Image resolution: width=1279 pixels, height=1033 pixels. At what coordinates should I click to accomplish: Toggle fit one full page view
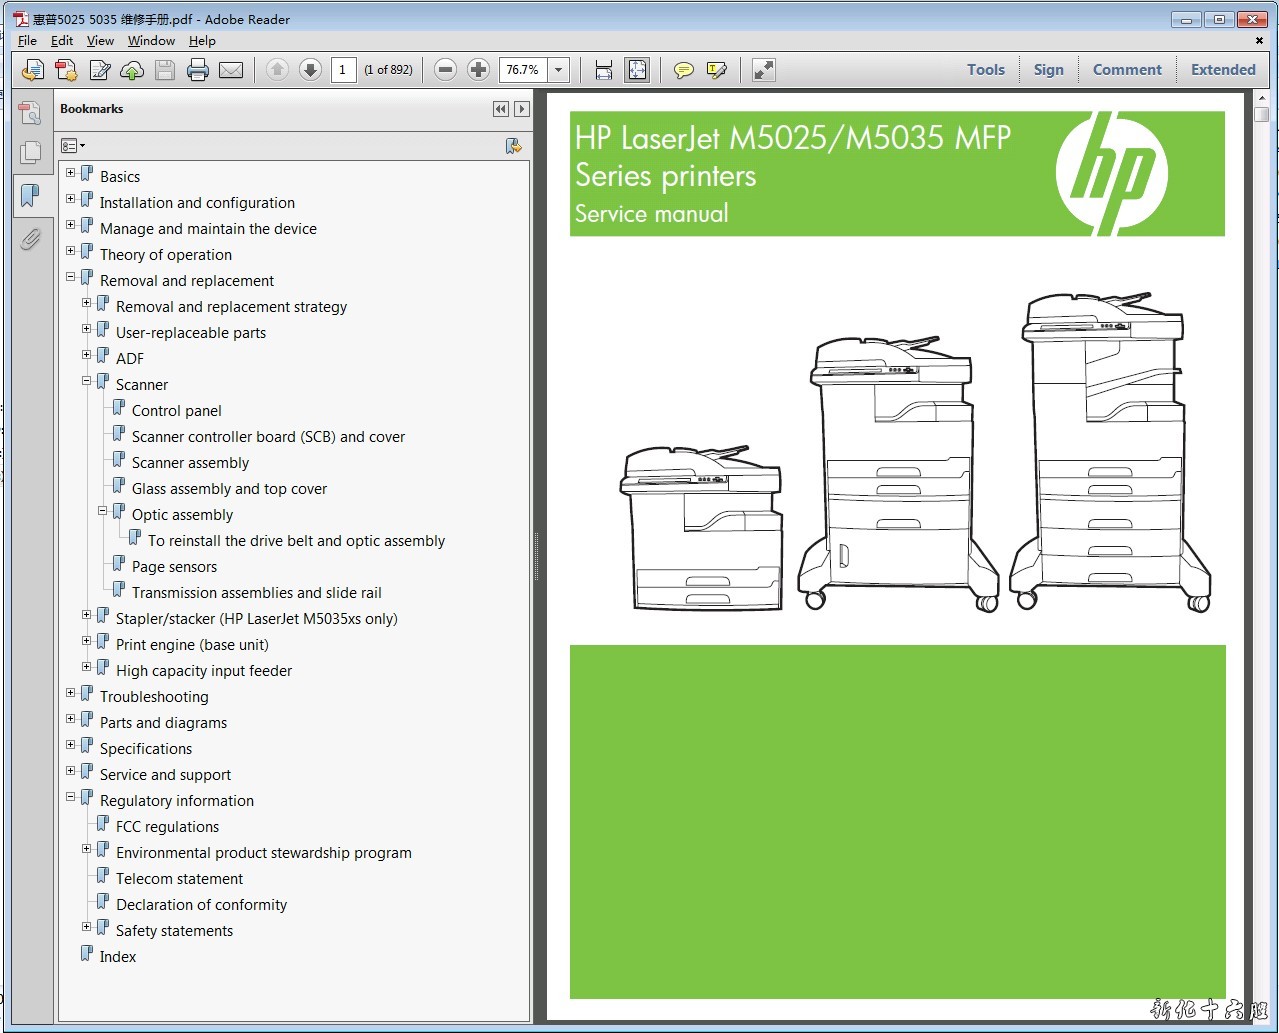(636, 70)
